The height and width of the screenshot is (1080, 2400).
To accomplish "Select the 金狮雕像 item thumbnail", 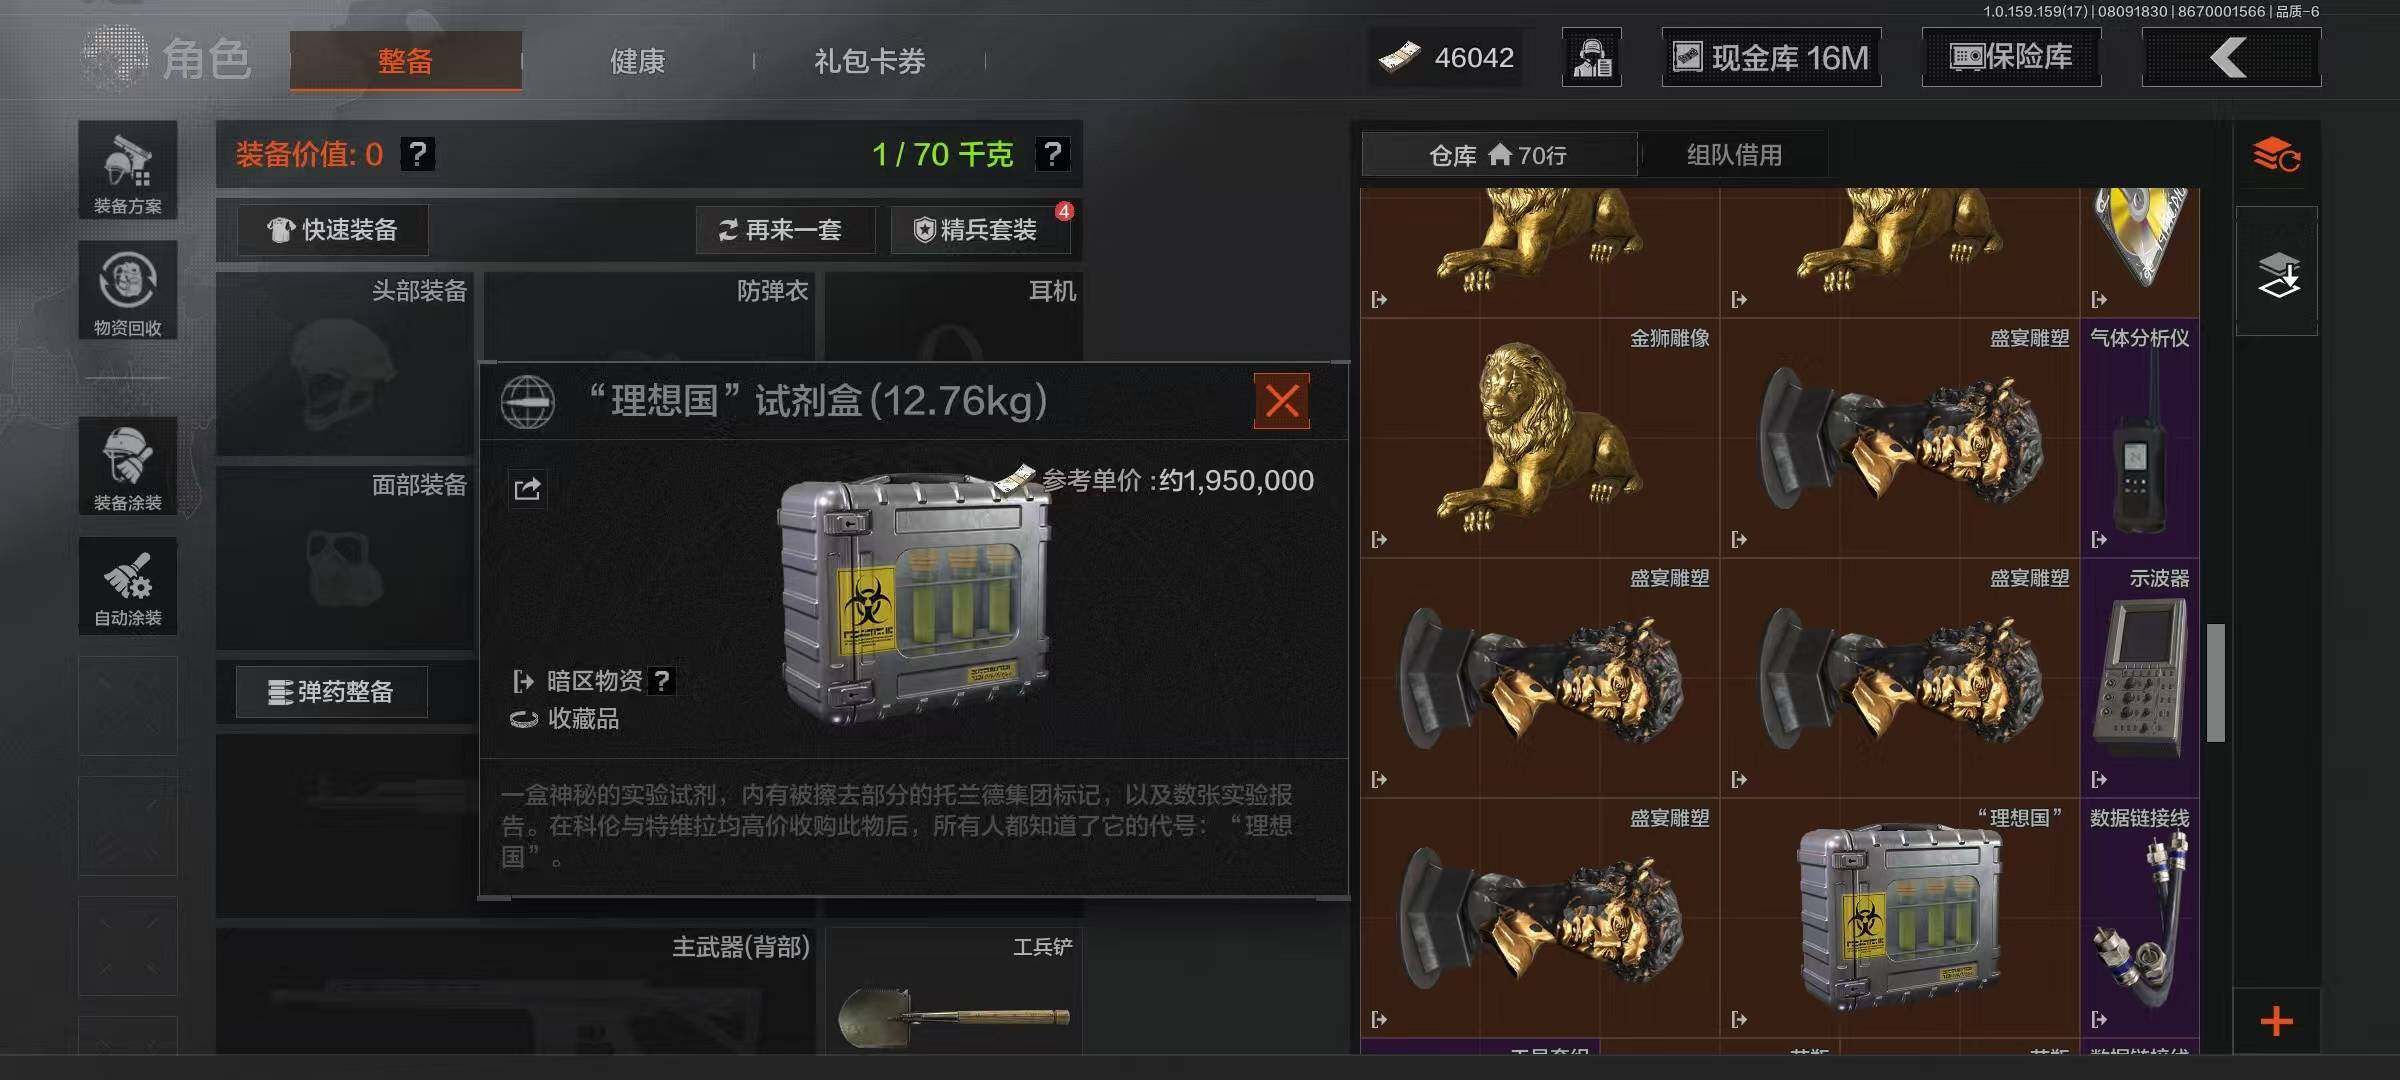I will pos(1540,438).
